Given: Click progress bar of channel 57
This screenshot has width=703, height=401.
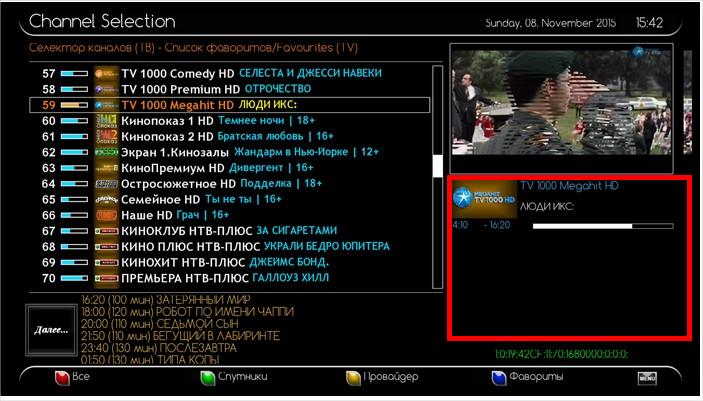Looking at the screenshot, I should pos(74,74).
